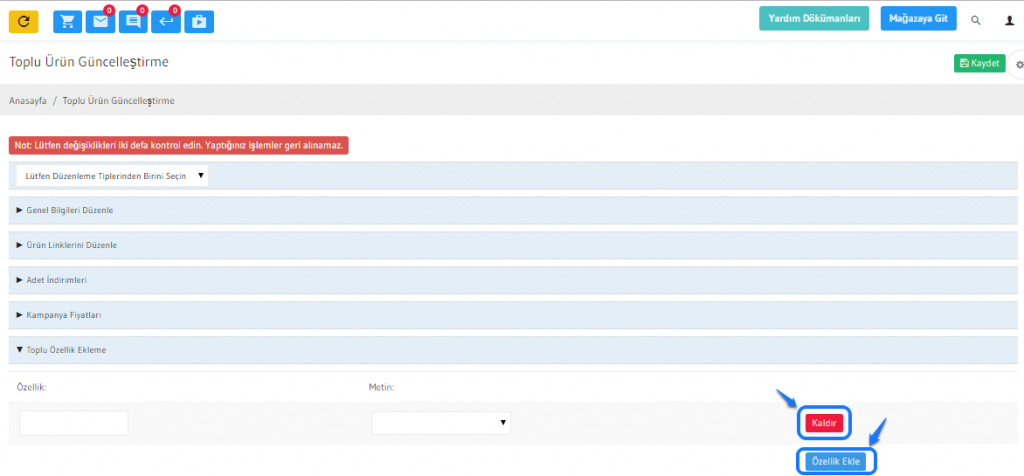The image size is (1024, 476).
Task: Open the envelope mail notifications
Action: [x=99, y=21]
